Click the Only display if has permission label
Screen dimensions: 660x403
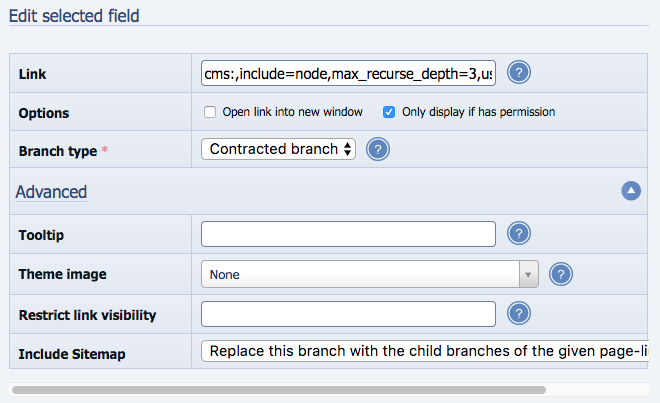coord(478,112)
